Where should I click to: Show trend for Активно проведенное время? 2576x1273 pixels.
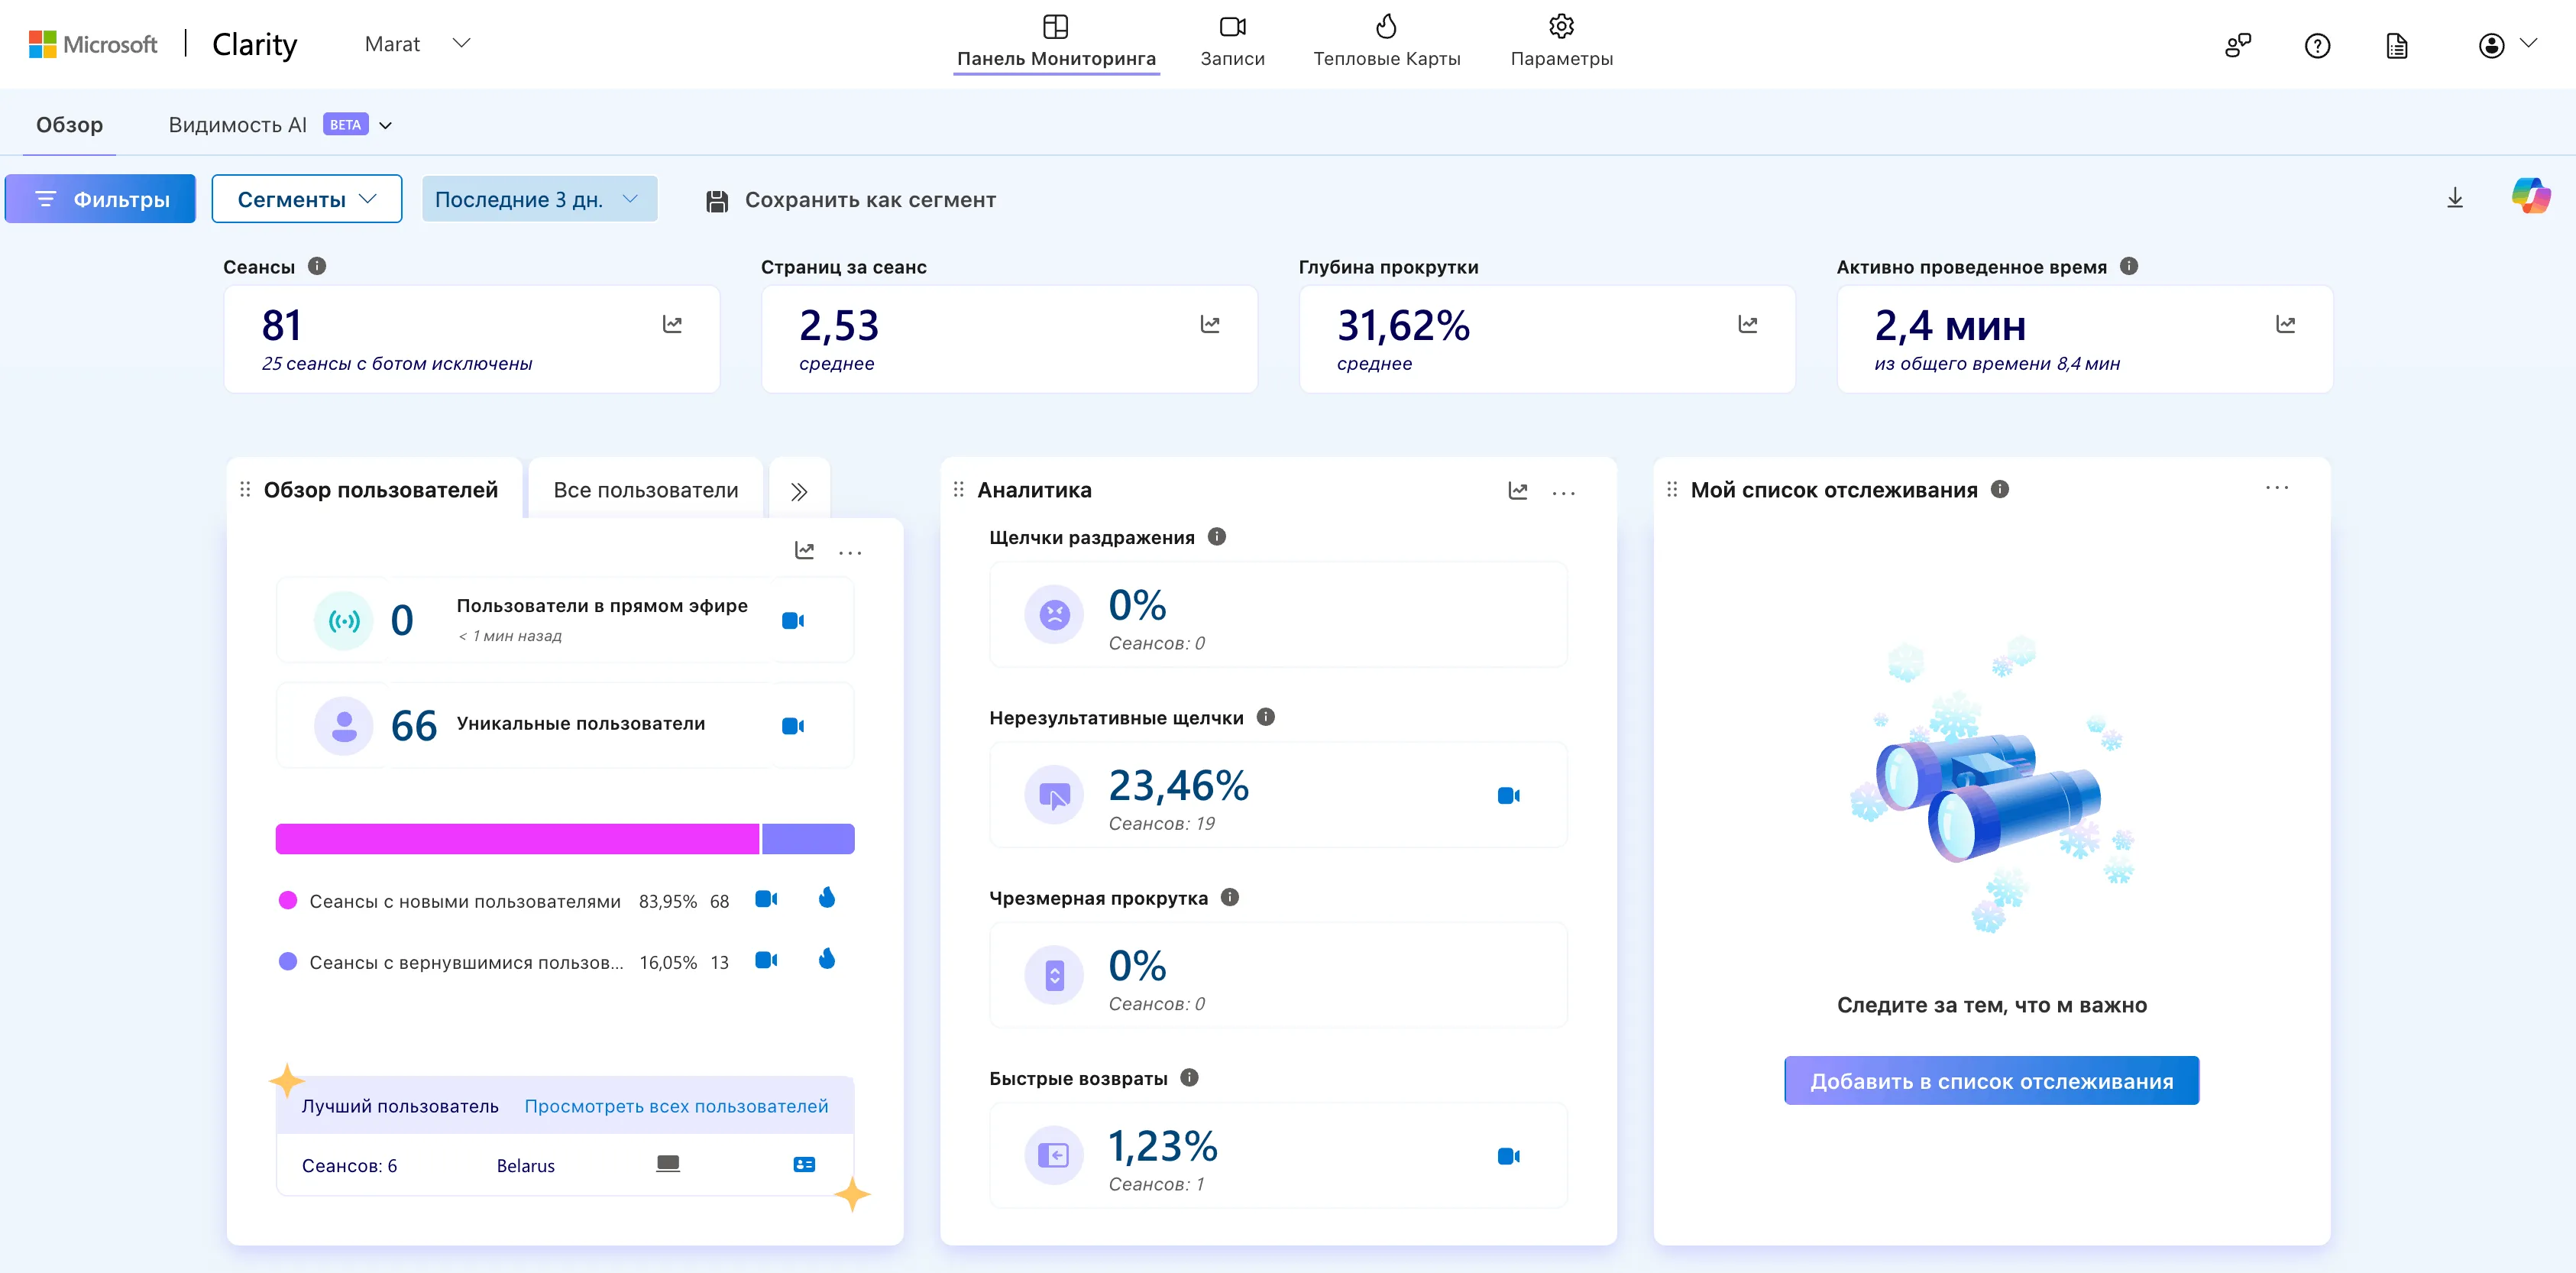tap(2285, 324)
